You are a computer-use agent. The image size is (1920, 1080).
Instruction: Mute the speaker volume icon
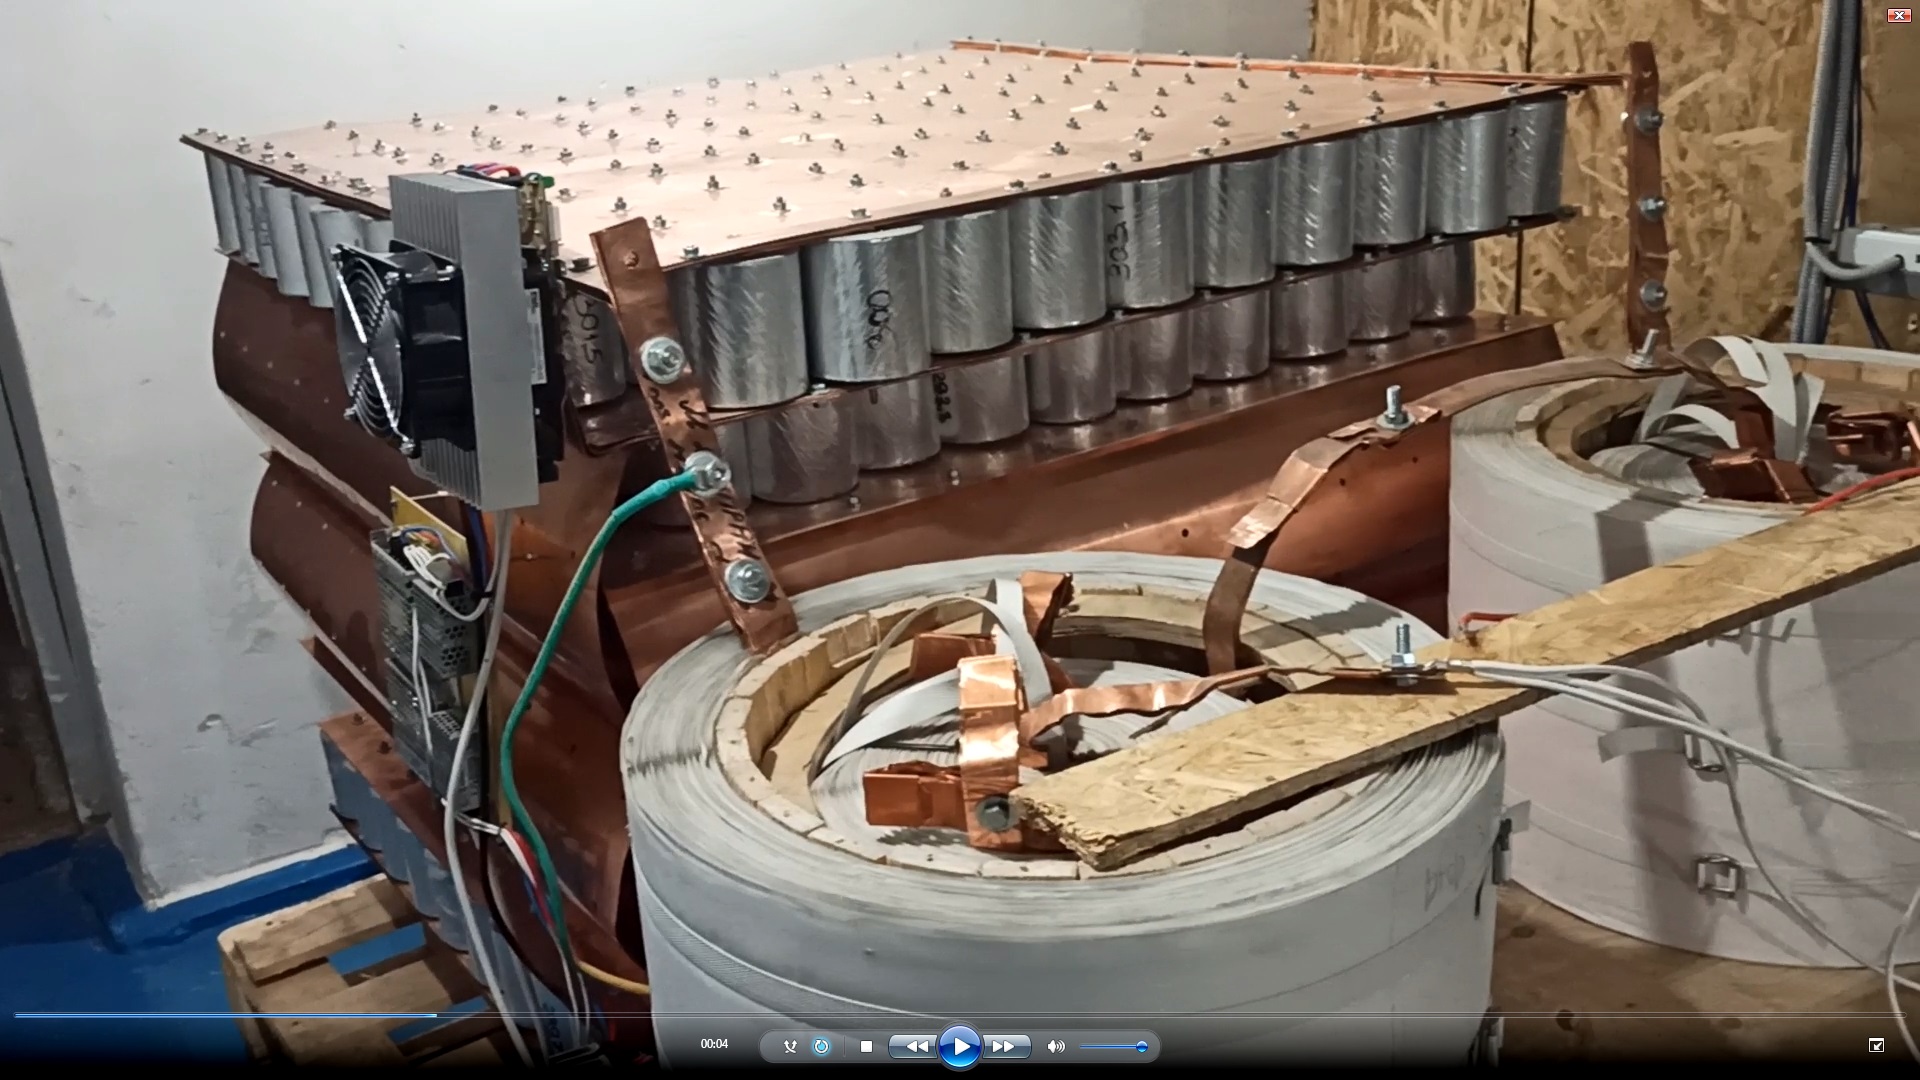tap(1056, 1046)
